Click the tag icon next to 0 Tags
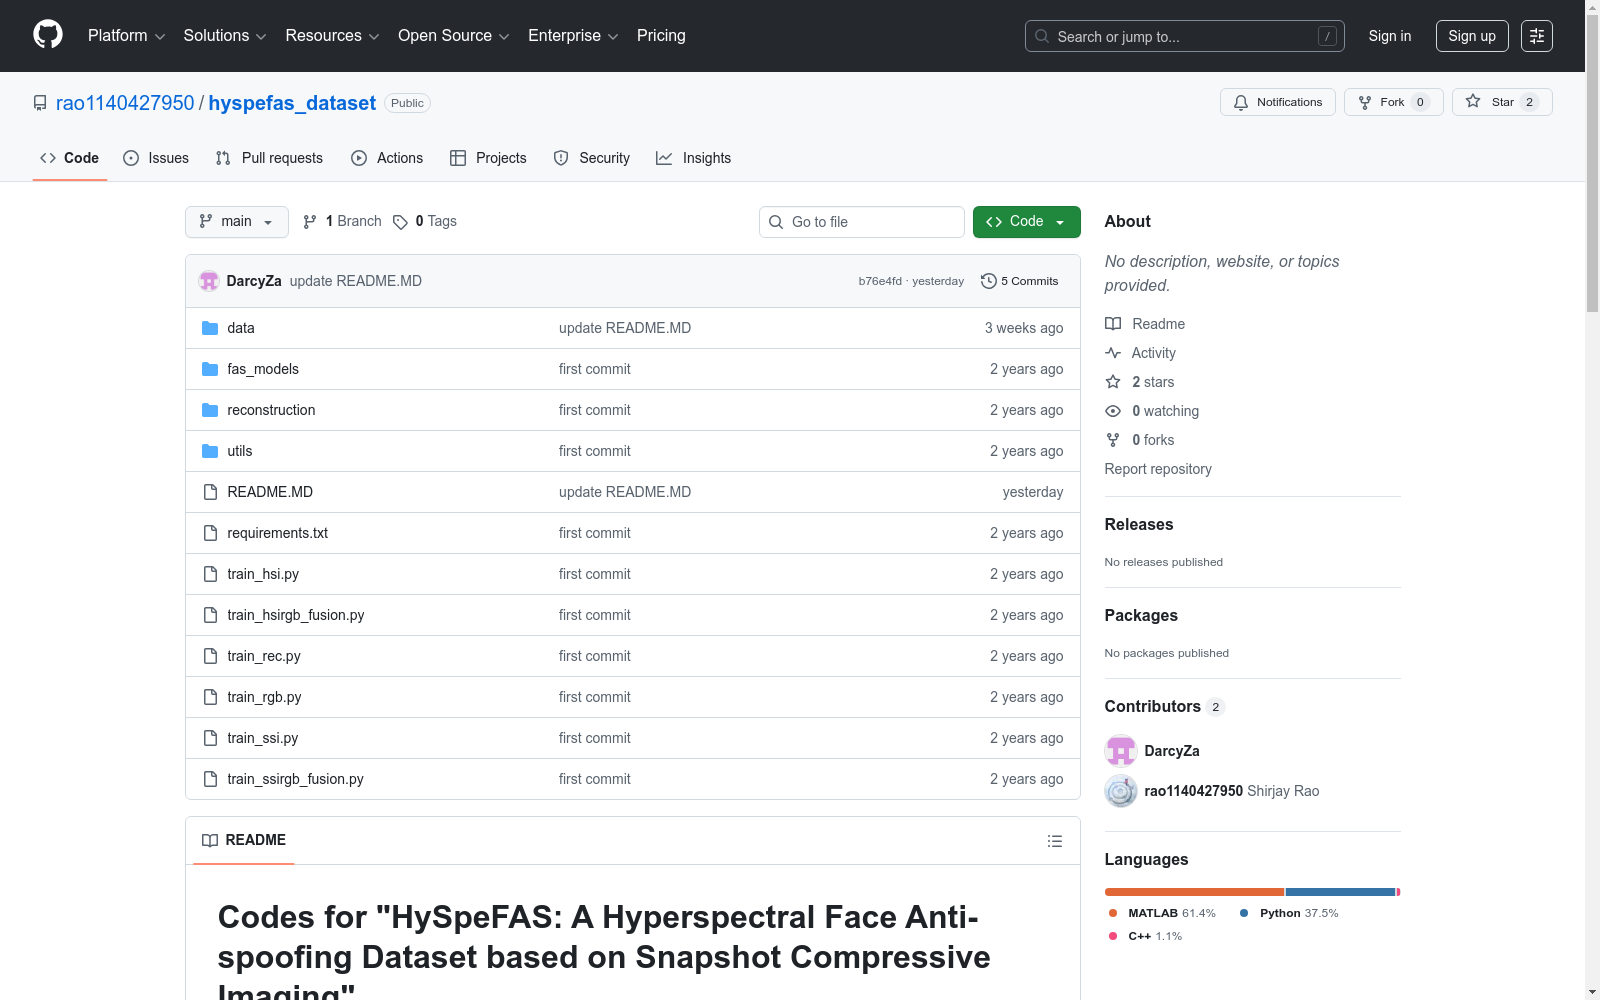1600x1000 pixels. tap(400, 222)
